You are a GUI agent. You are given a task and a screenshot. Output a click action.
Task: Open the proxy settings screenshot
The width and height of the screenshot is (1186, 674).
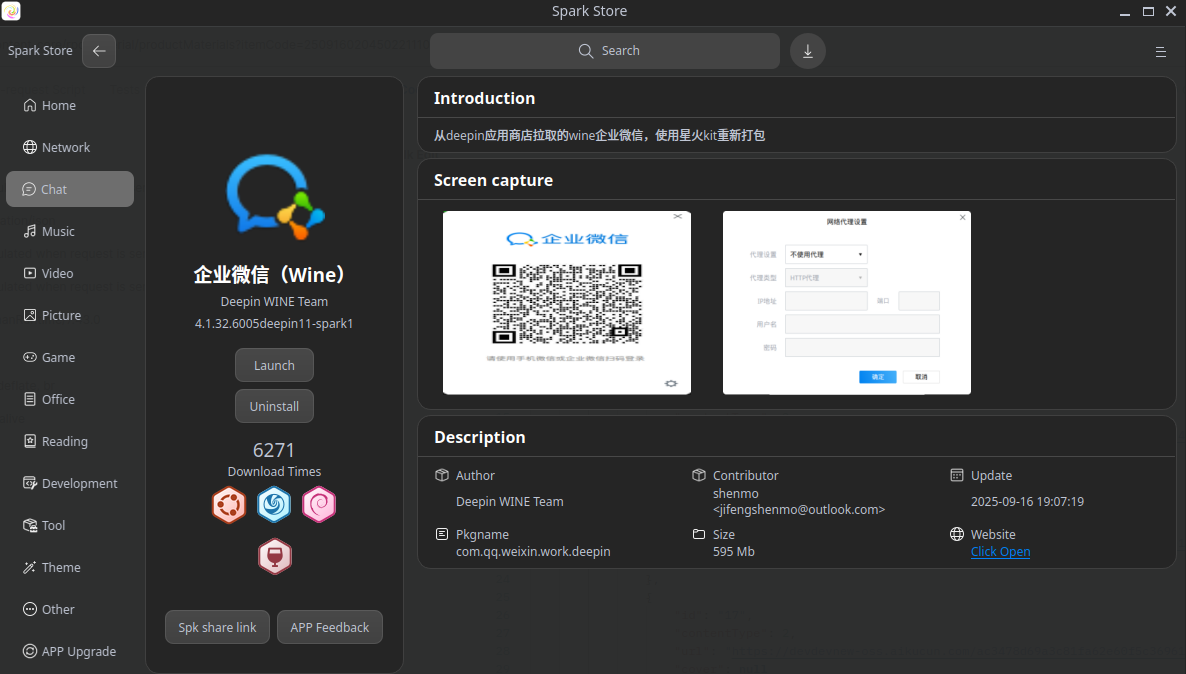(x=846, y=303)
